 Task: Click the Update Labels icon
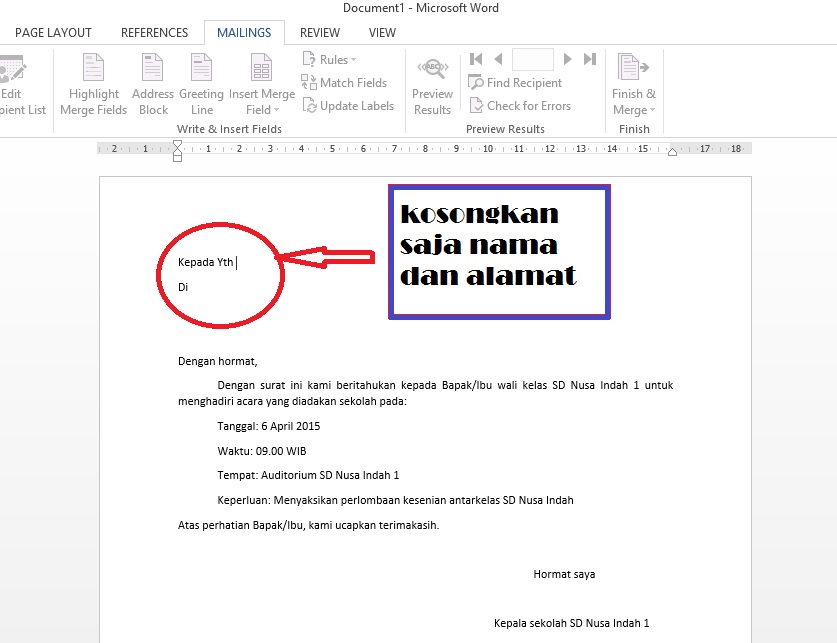point(310,105)
